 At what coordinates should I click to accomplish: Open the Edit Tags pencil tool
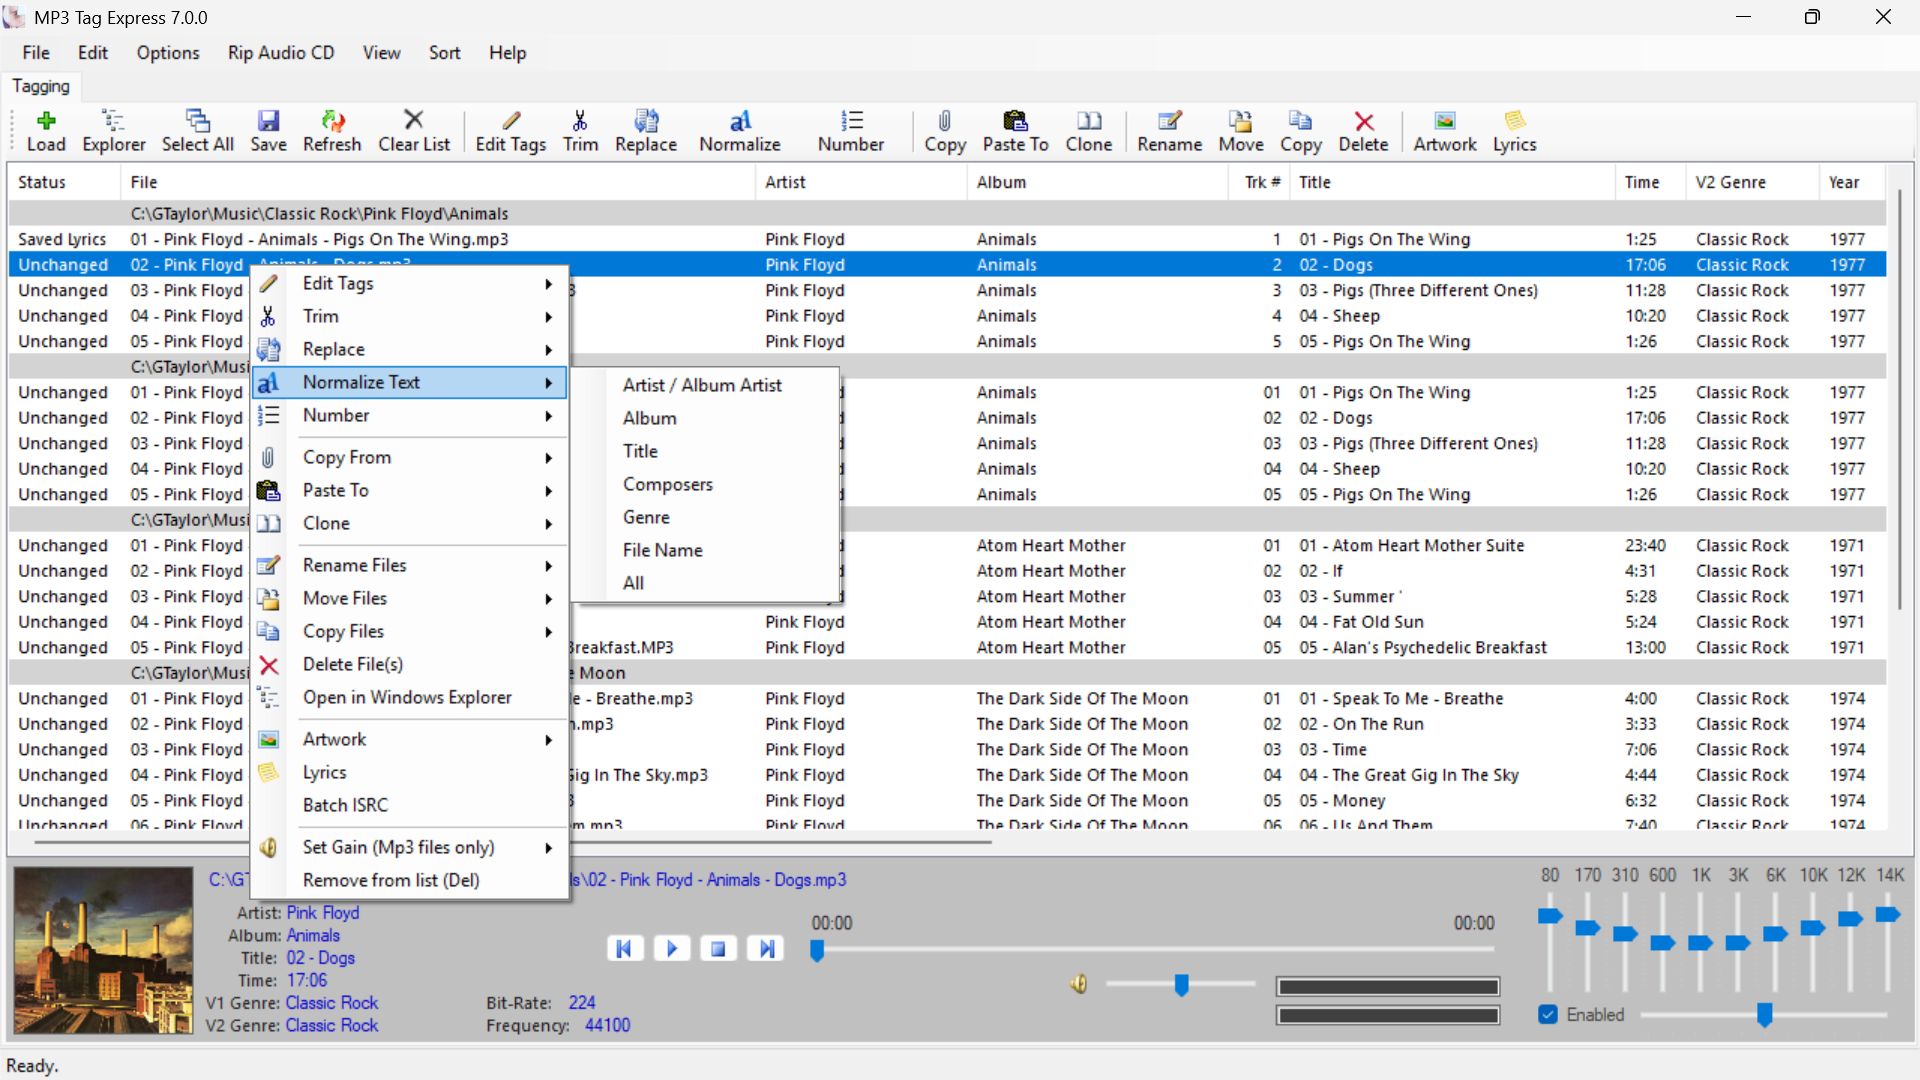point(510,131)
